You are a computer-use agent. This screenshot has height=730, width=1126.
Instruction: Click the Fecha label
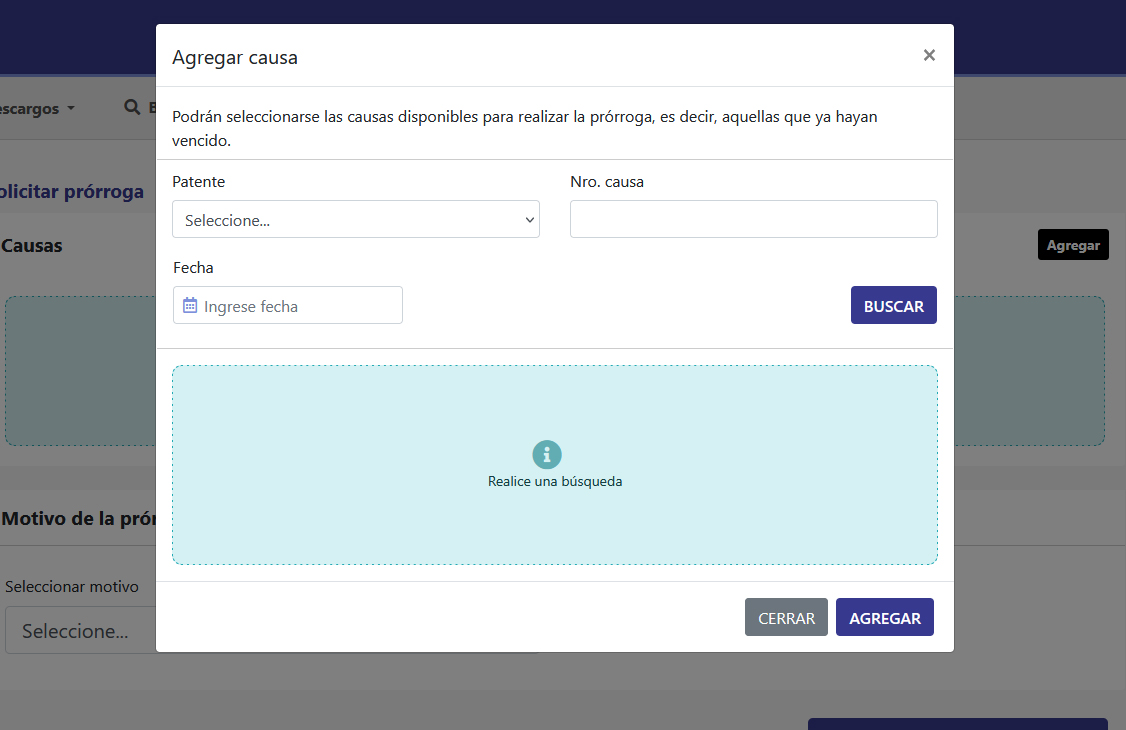point(193,268)
